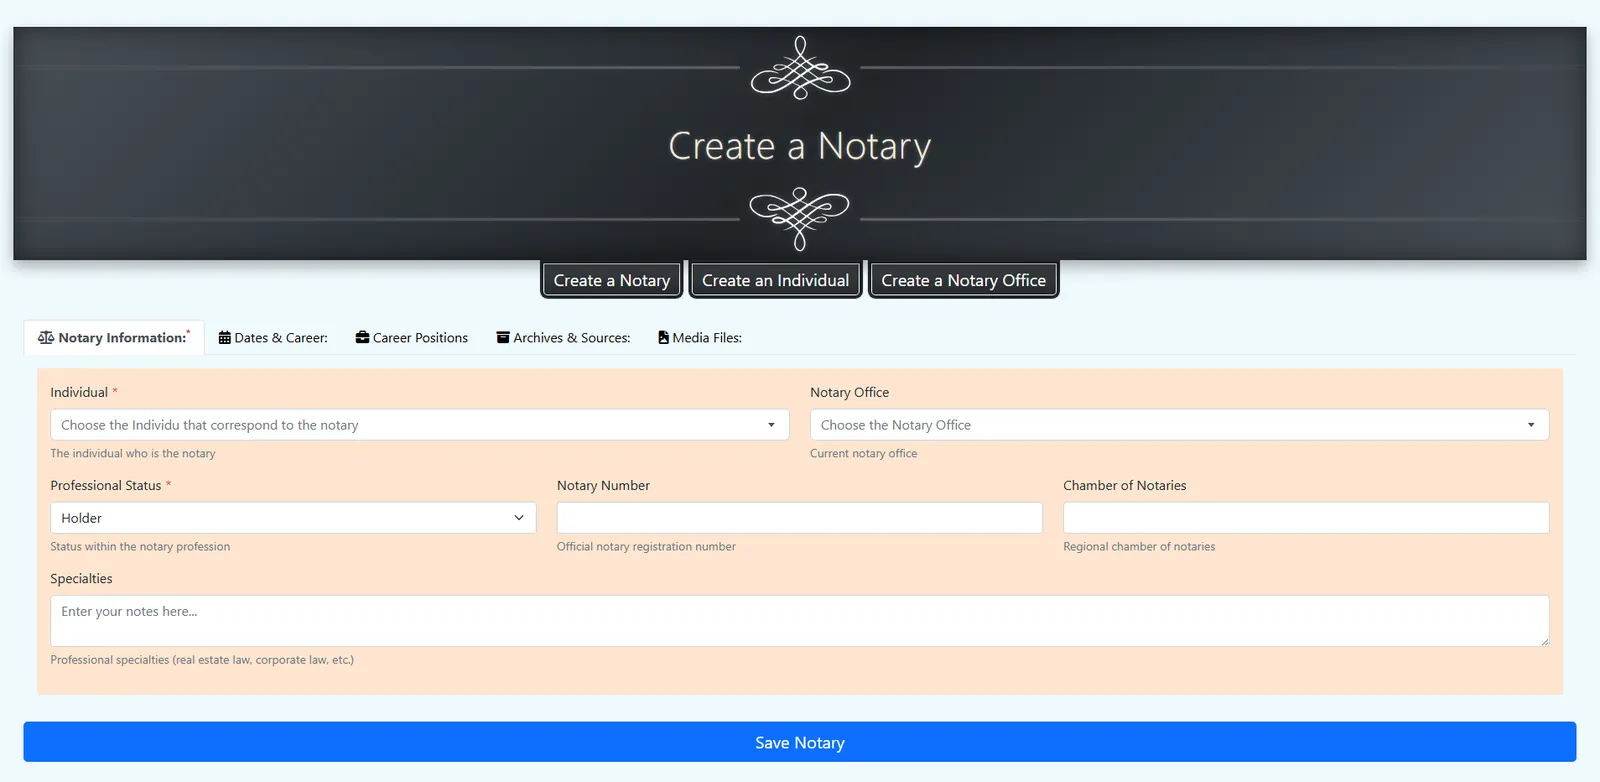The height and width of the screenshot is (782, 1600).
Task: Go to the Media Files tab
Action: click(x=700, y=338)
